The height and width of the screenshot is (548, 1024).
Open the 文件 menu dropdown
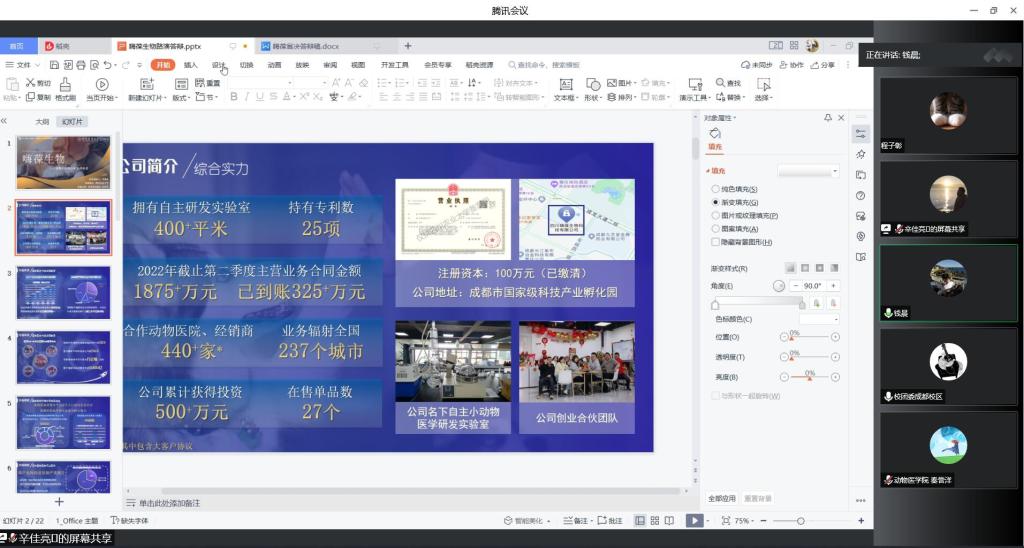(x=23, y=65)
